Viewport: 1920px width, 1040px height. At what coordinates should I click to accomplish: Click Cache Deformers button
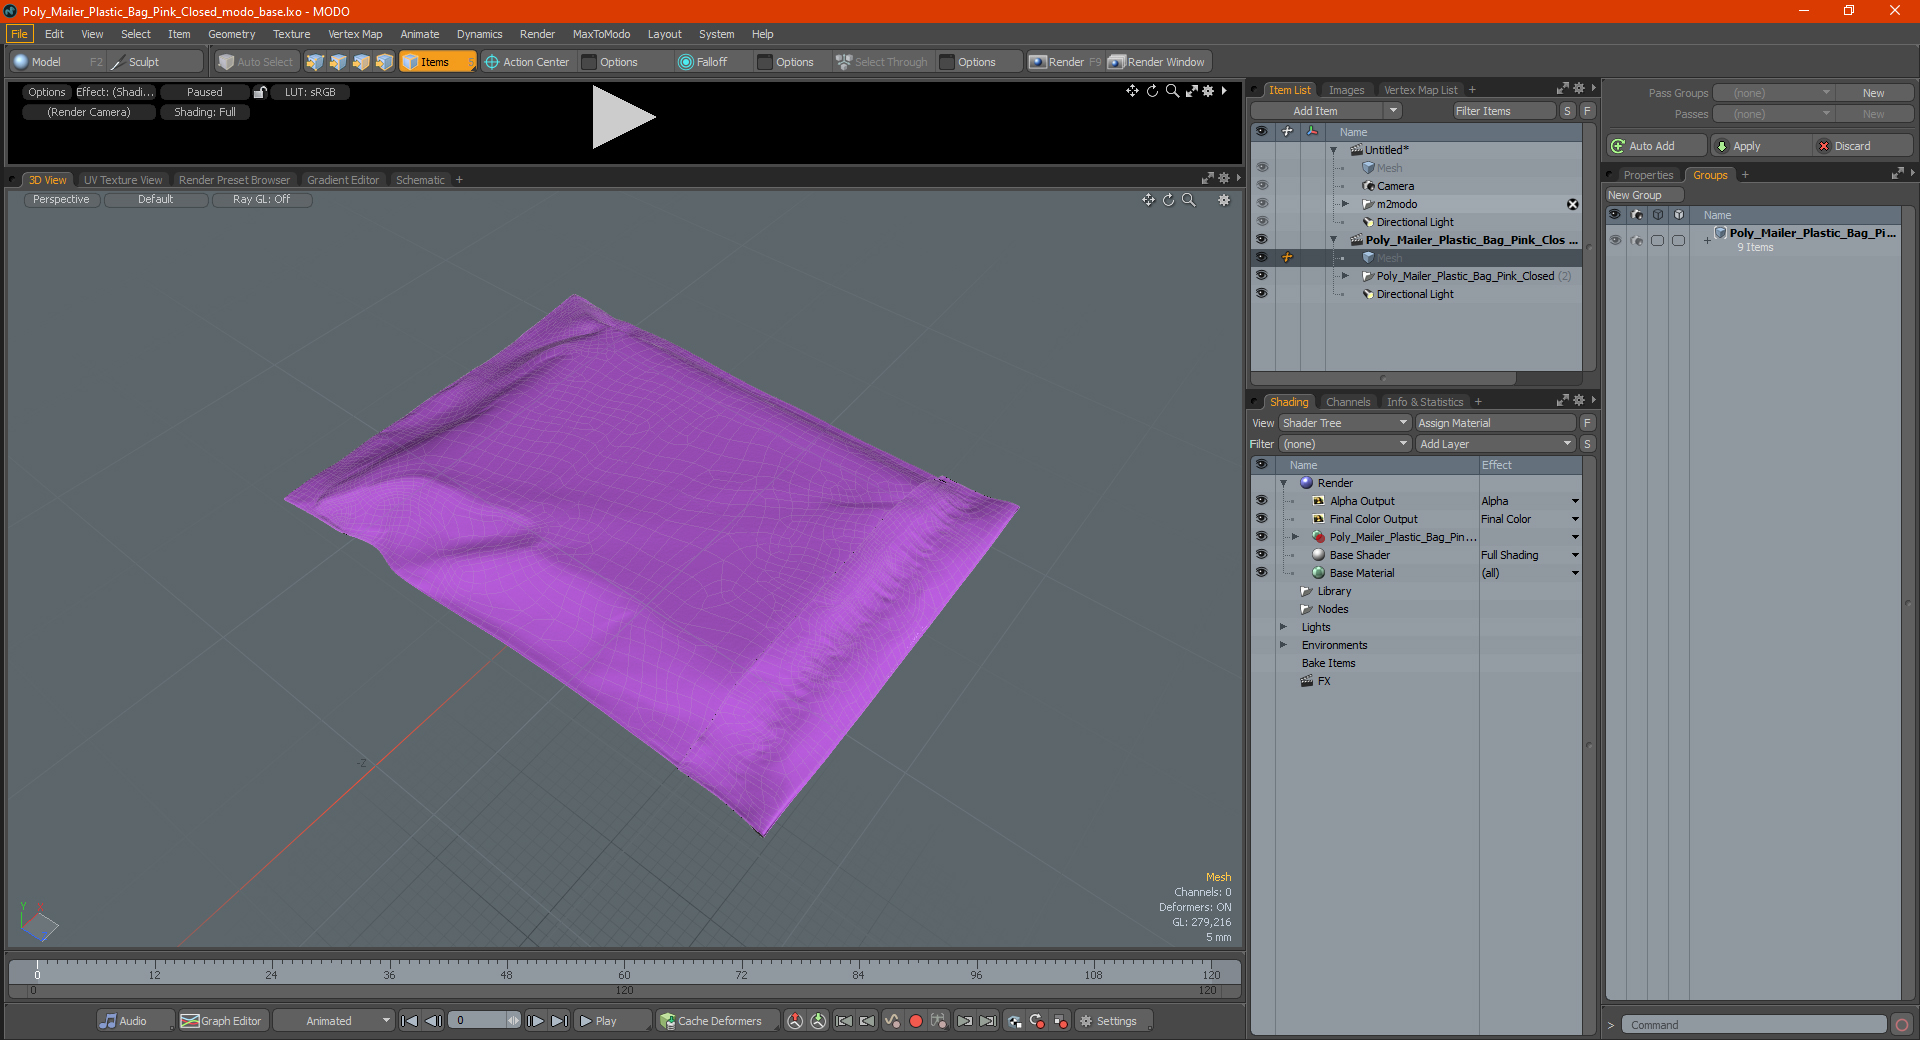(x=717, y=1021)
